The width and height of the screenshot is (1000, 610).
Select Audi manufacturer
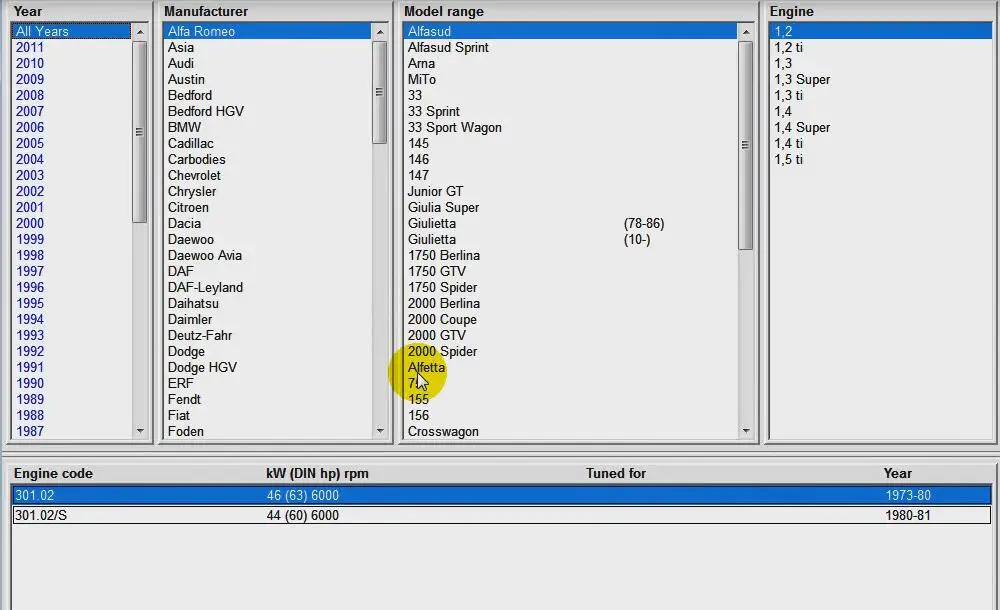coord(180,63)
